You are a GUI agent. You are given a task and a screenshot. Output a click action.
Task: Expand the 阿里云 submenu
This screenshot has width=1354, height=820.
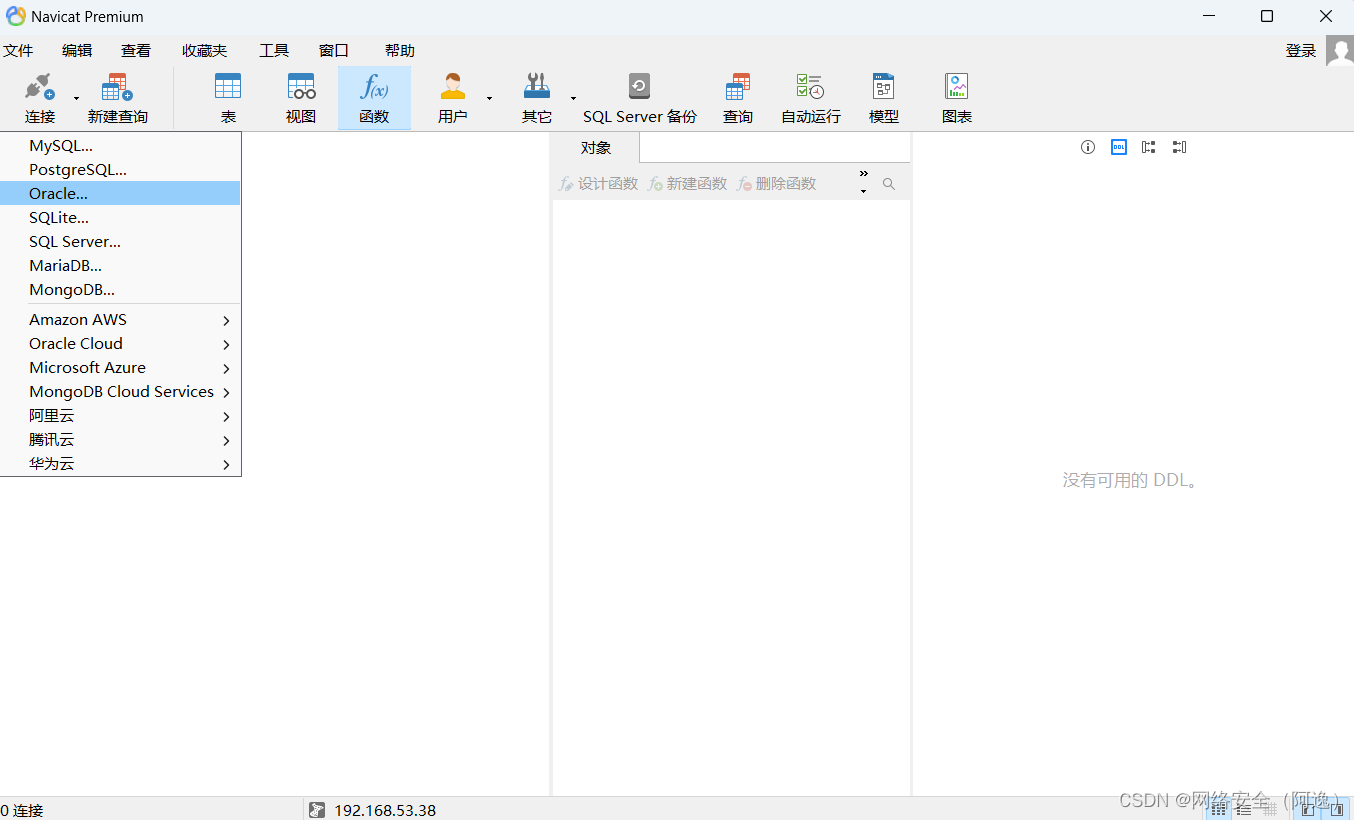click(x=120, y=416)
